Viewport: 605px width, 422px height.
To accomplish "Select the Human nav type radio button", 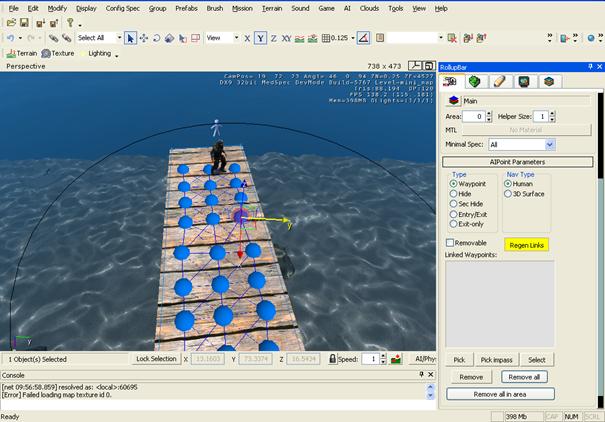I will pyautogui.click(x=508, y=184).
